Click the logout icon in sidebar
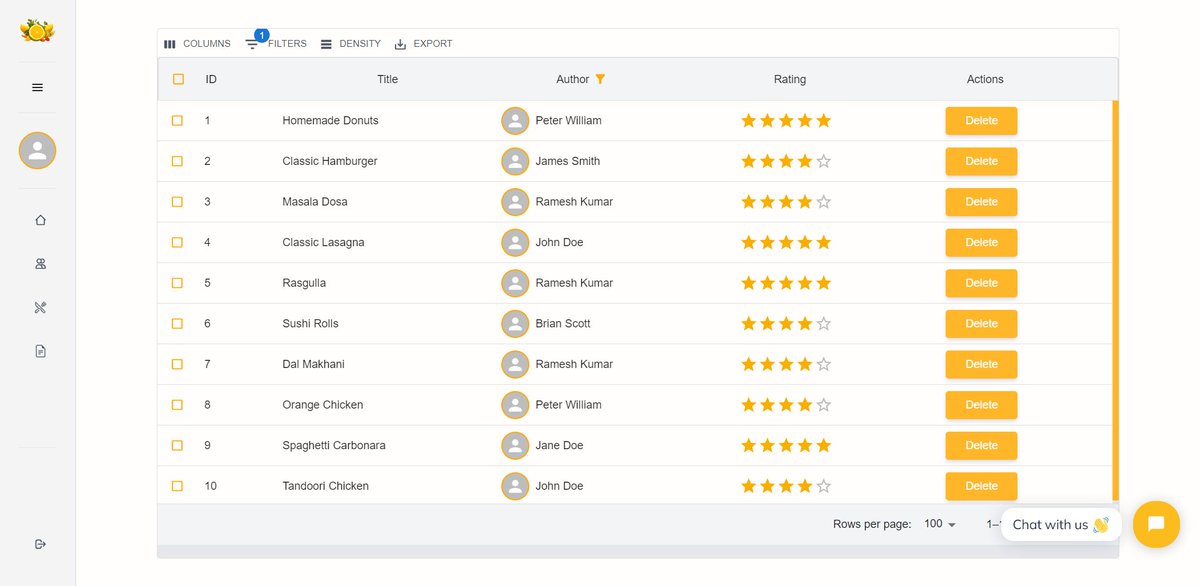Viewport: 1200px width, 586px height. pos(40,544)
